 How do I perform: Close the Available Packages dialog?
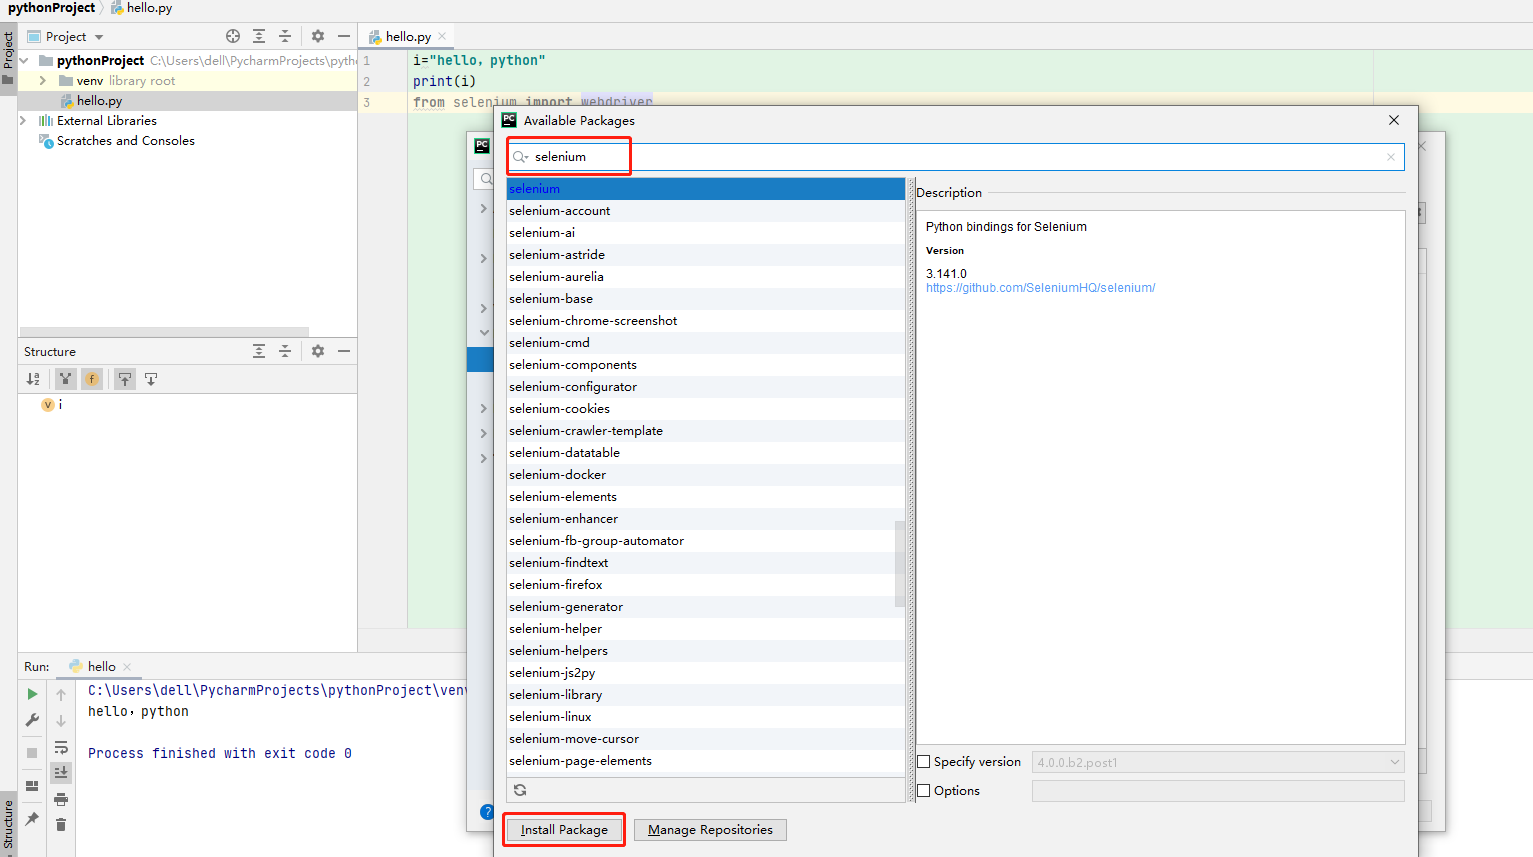1394,120
